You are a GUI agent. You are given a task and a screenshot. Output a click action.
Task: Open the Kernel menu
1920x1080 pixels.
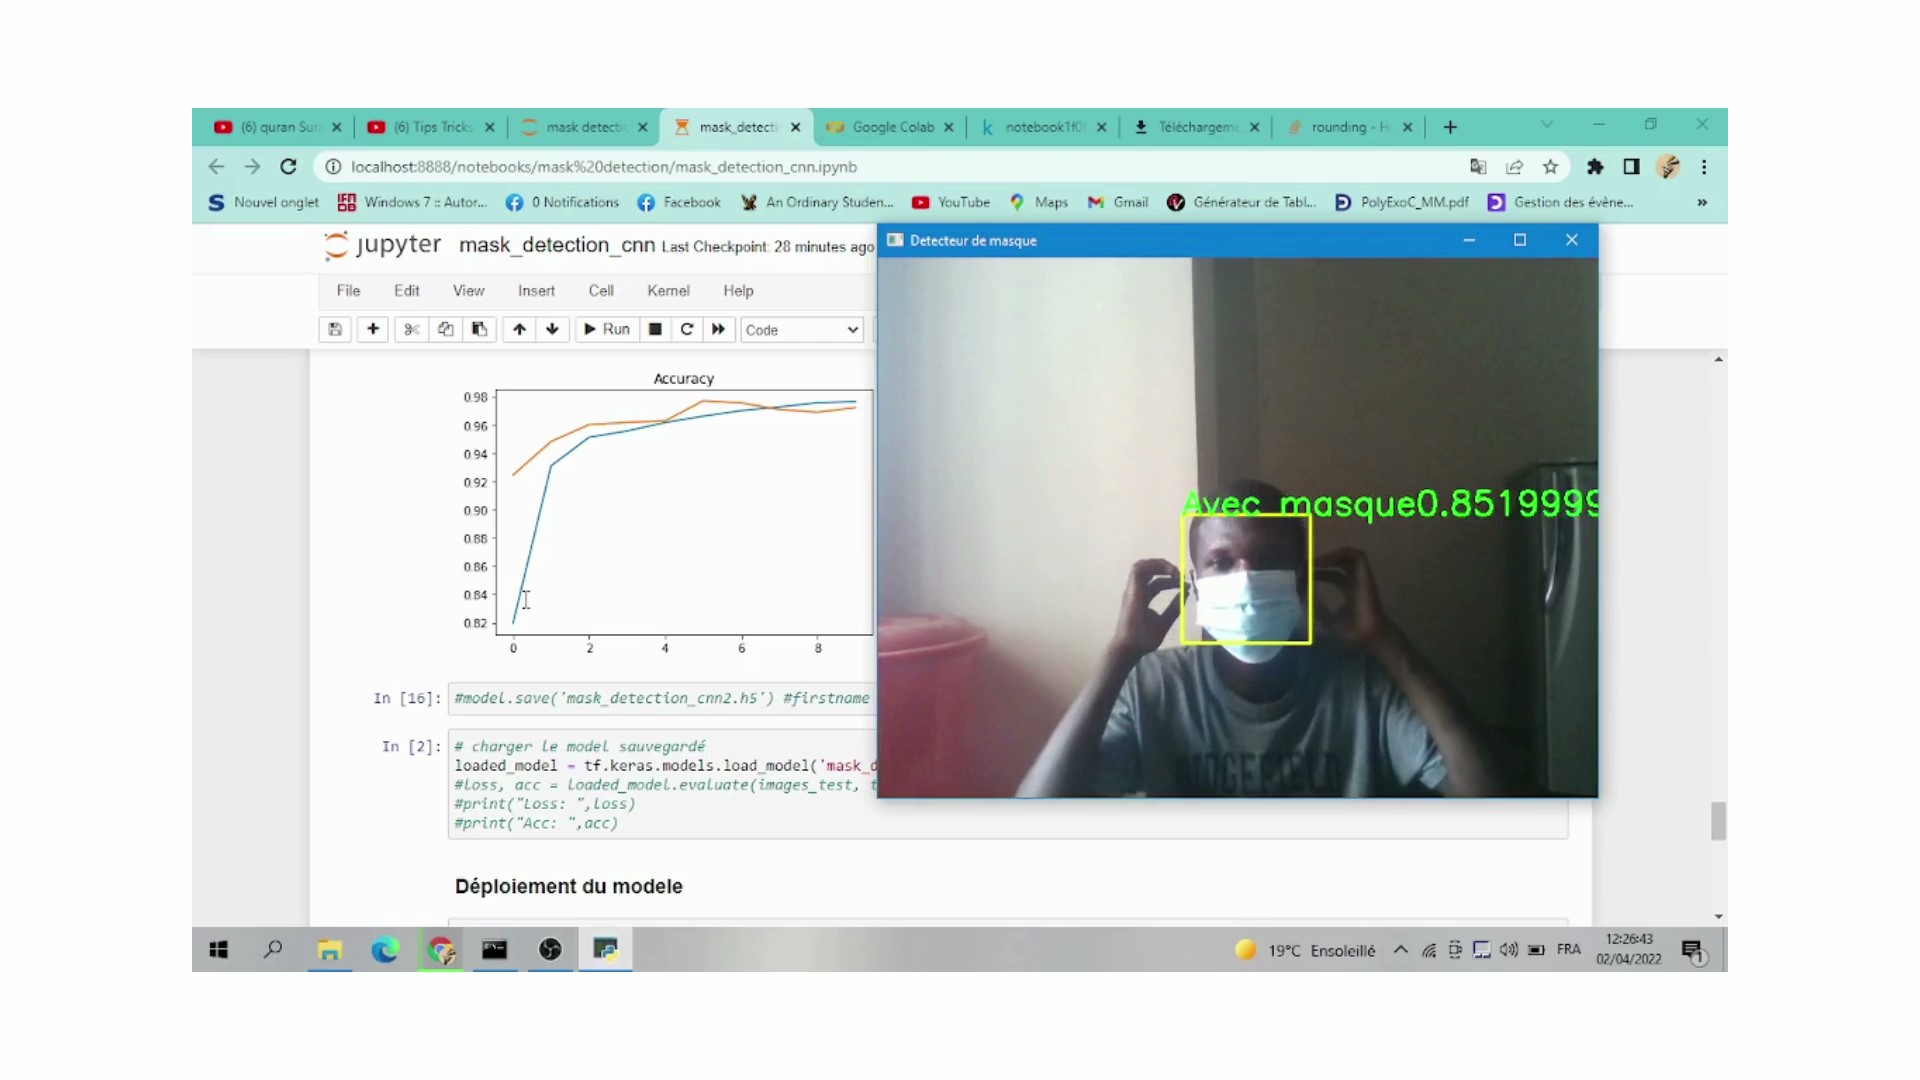668,291
